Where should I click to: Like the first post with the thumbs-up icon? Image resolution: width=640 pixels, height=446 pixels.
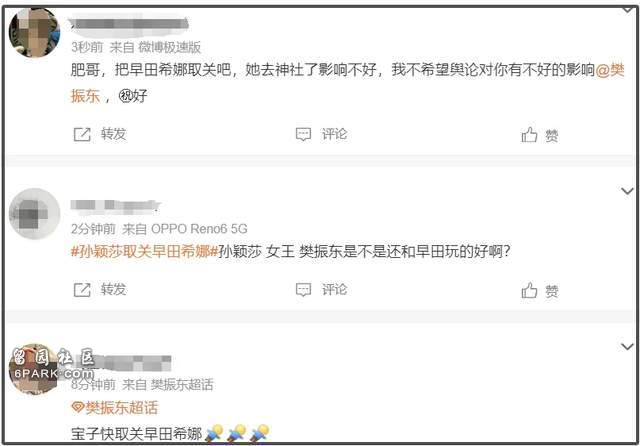[529, 134]
